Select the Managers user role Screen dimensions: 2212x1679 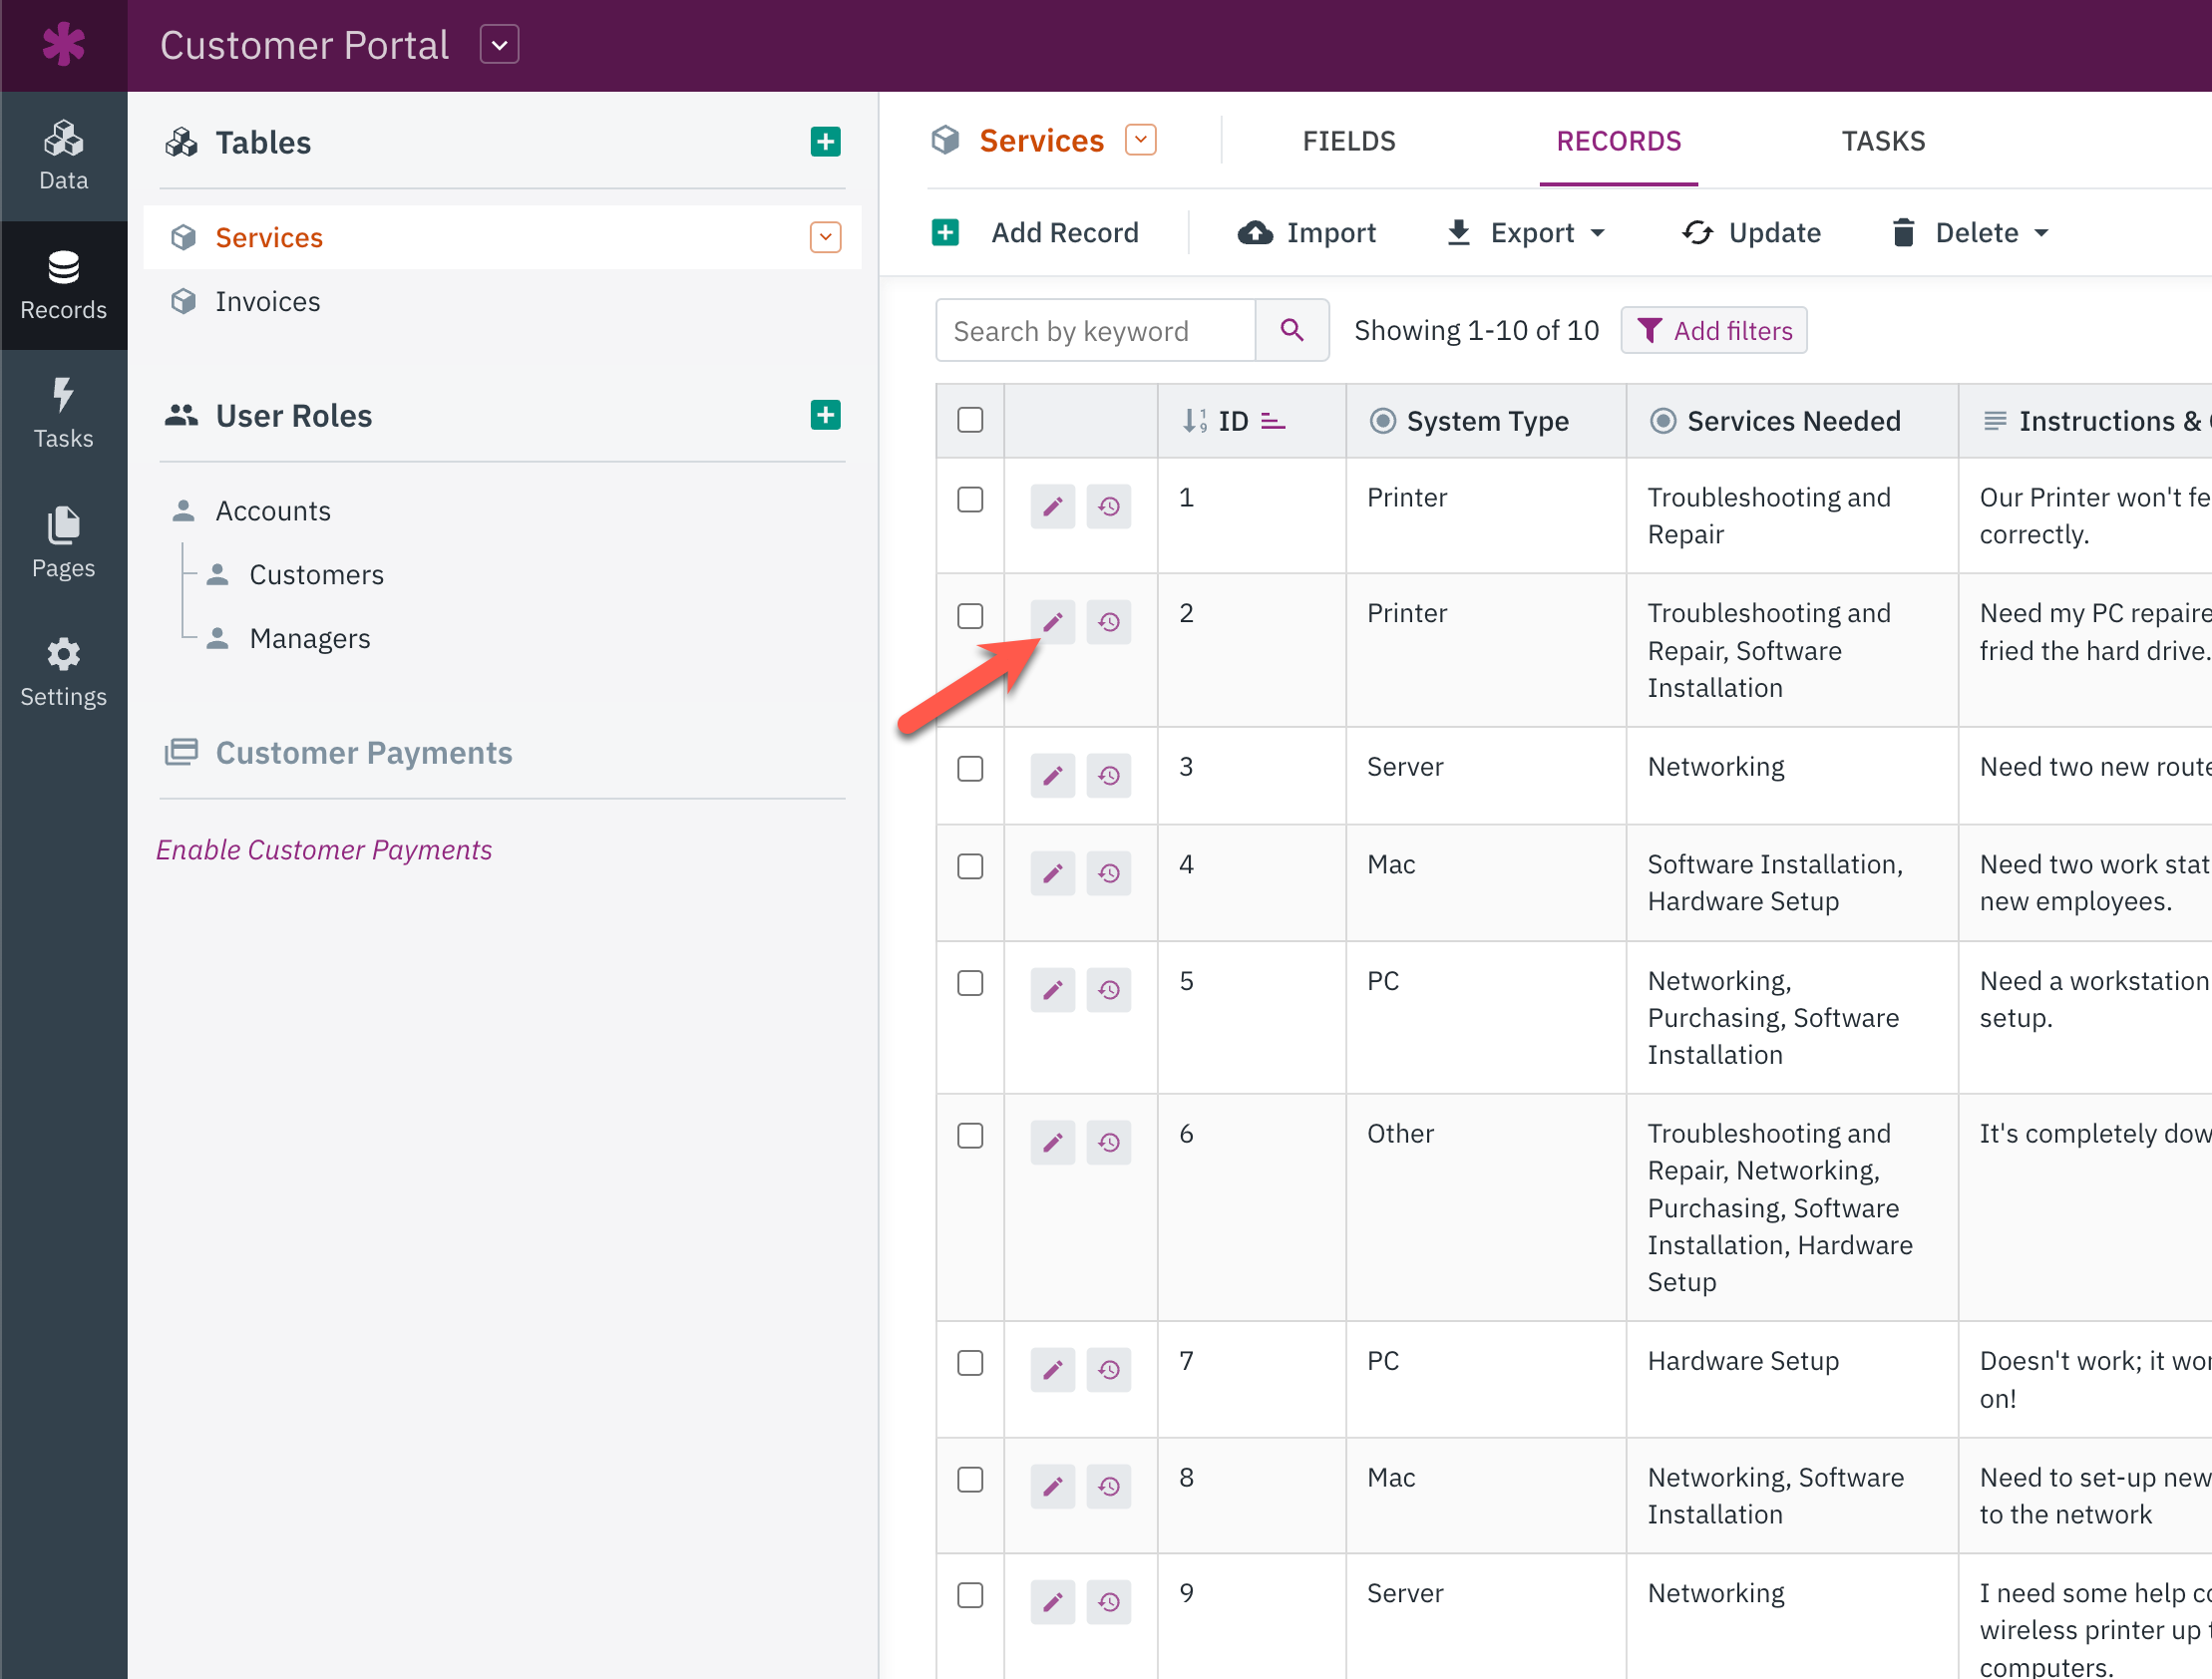point(310,638)
